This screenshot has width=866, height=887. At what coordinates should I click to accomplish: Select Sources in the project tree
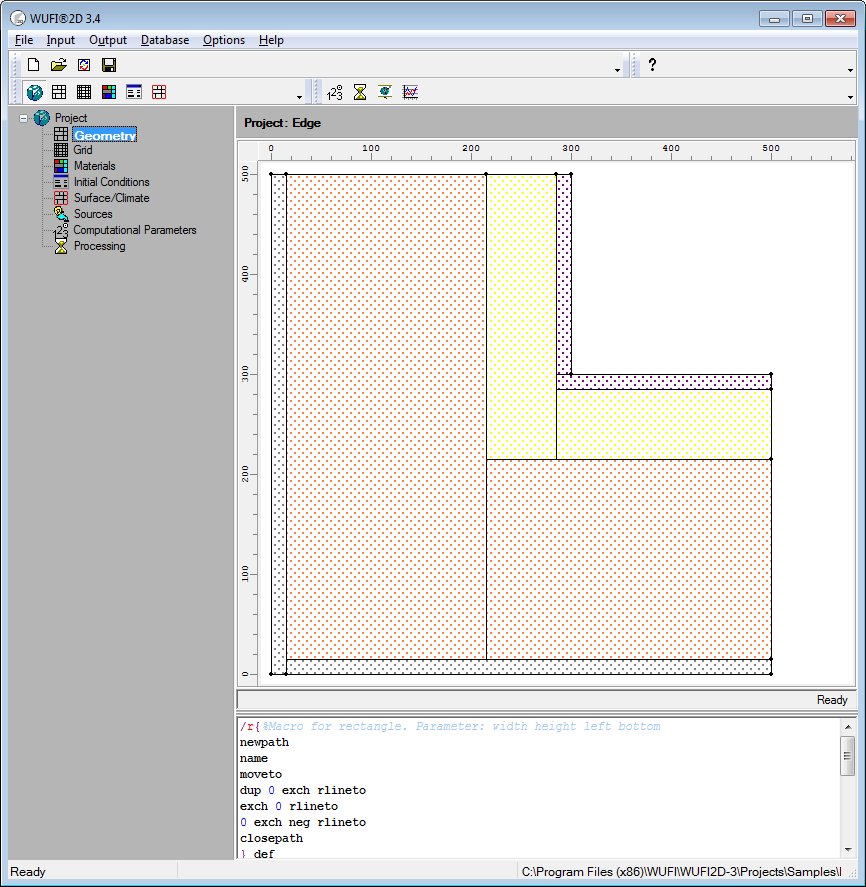click(93, 214)
